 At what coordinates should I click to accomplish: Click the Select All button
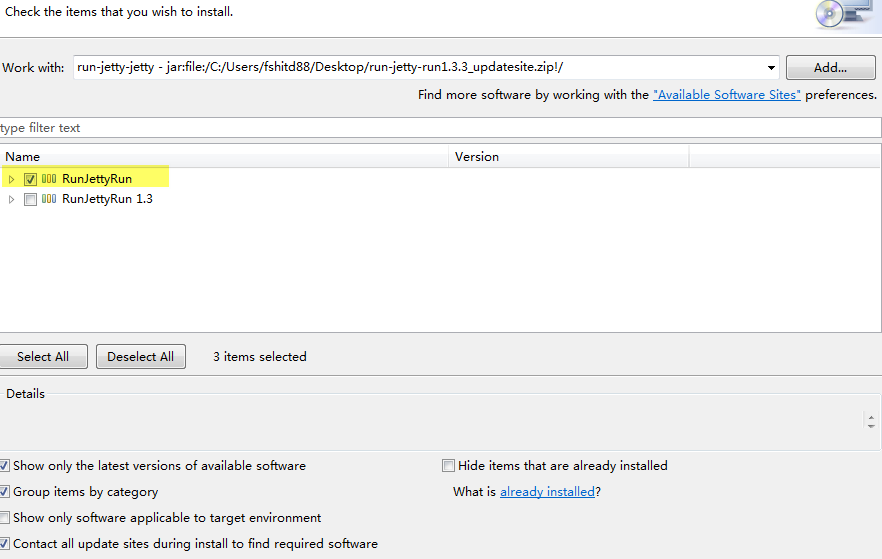(43, 357)
